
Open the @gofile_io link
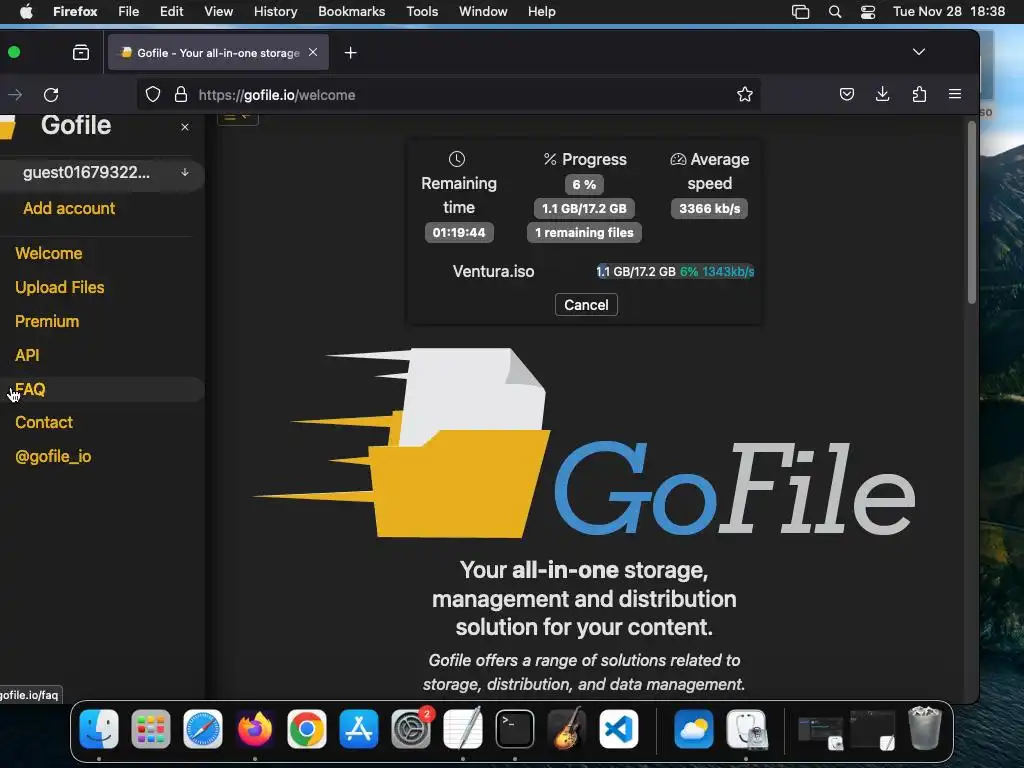[x=54, y=456]
